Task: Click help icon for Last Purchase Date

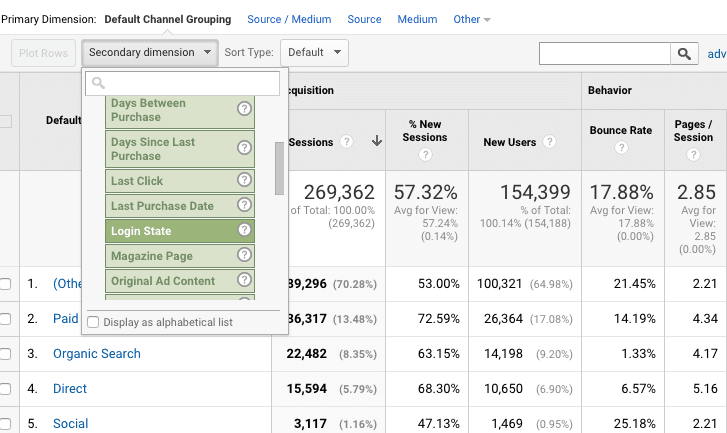Action: (x=244, y=205)
